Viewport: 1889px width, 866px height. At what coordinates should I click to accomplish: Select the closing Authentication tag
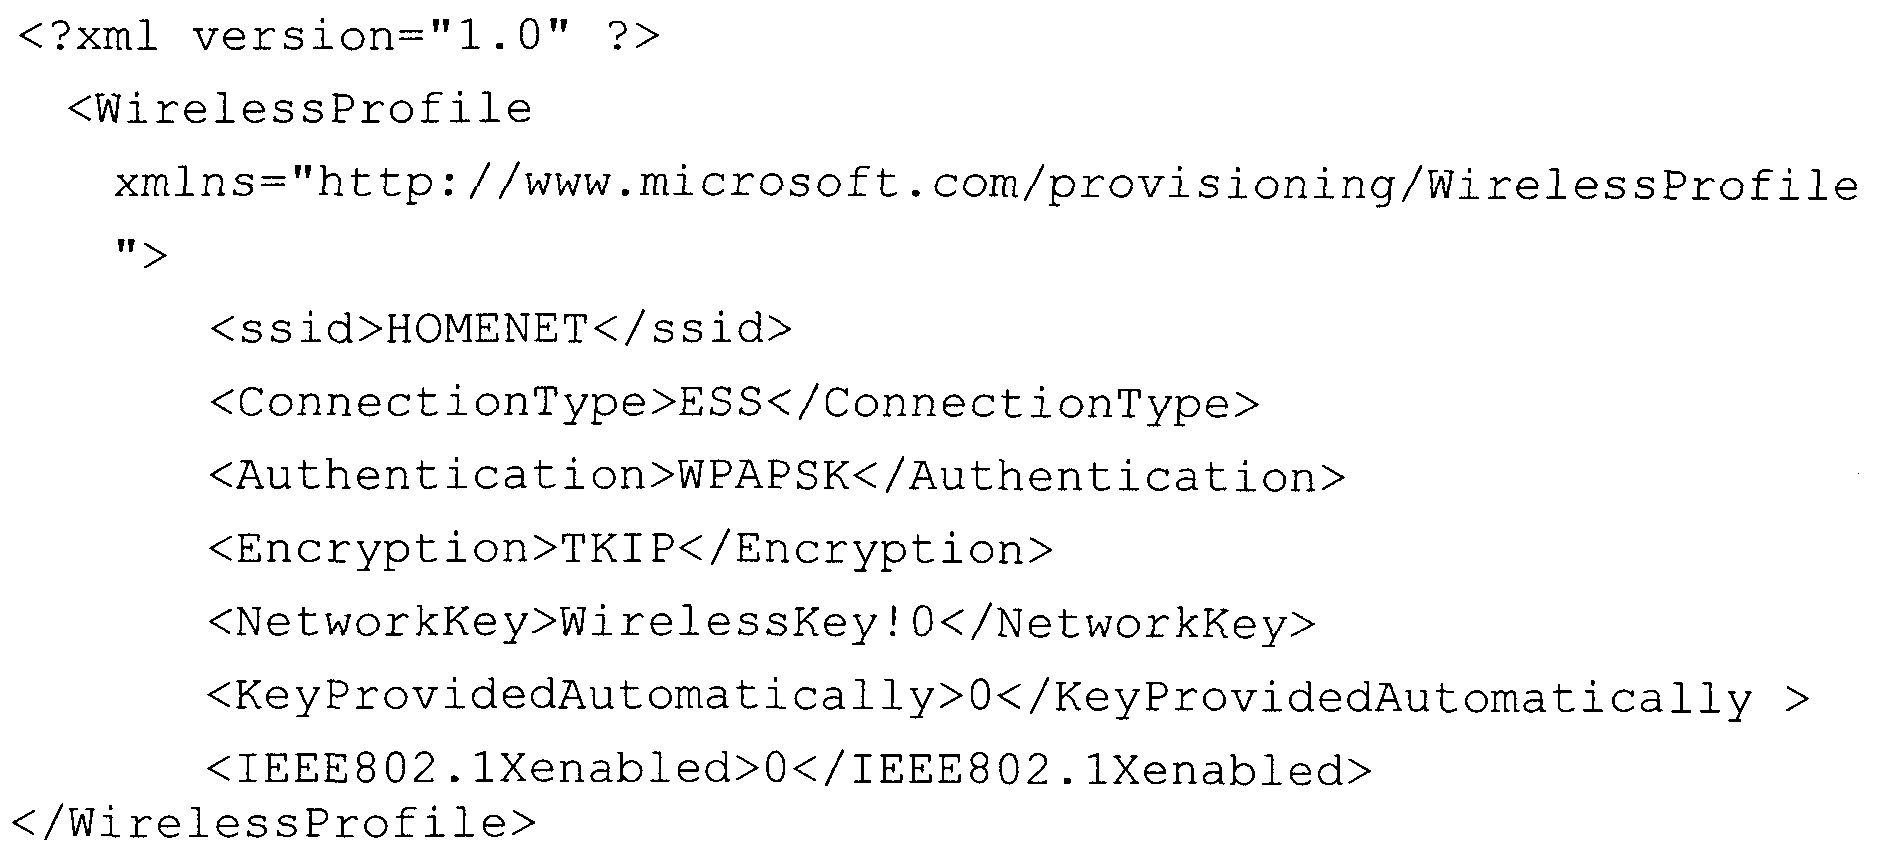1100,476
